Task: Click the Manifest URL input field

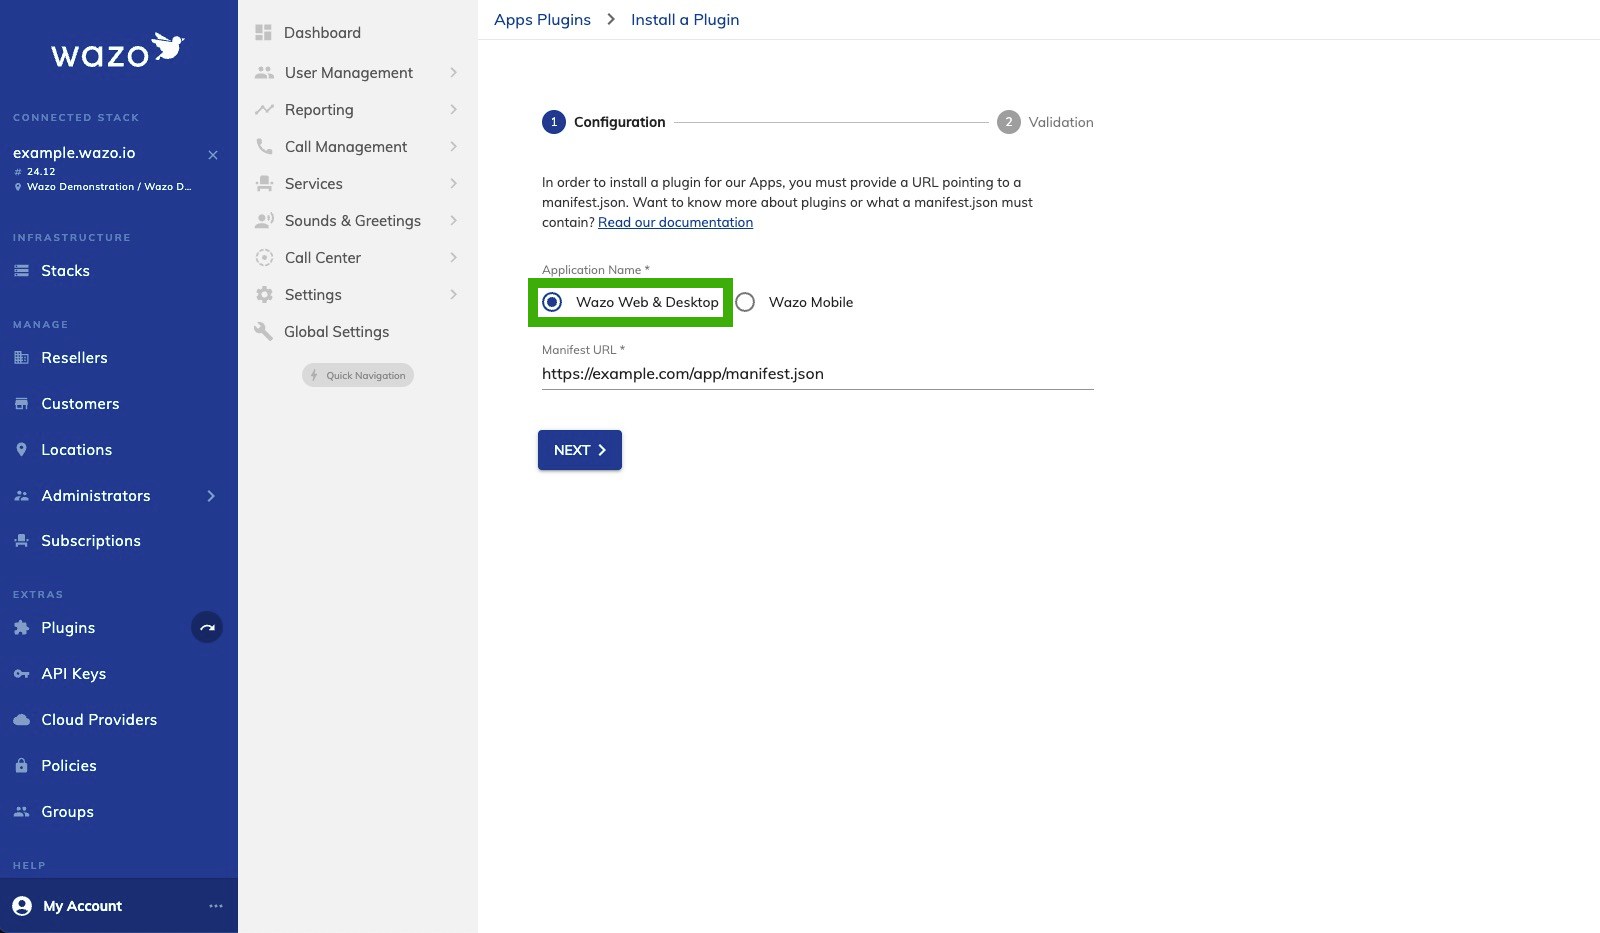Action: coord(818,374)
